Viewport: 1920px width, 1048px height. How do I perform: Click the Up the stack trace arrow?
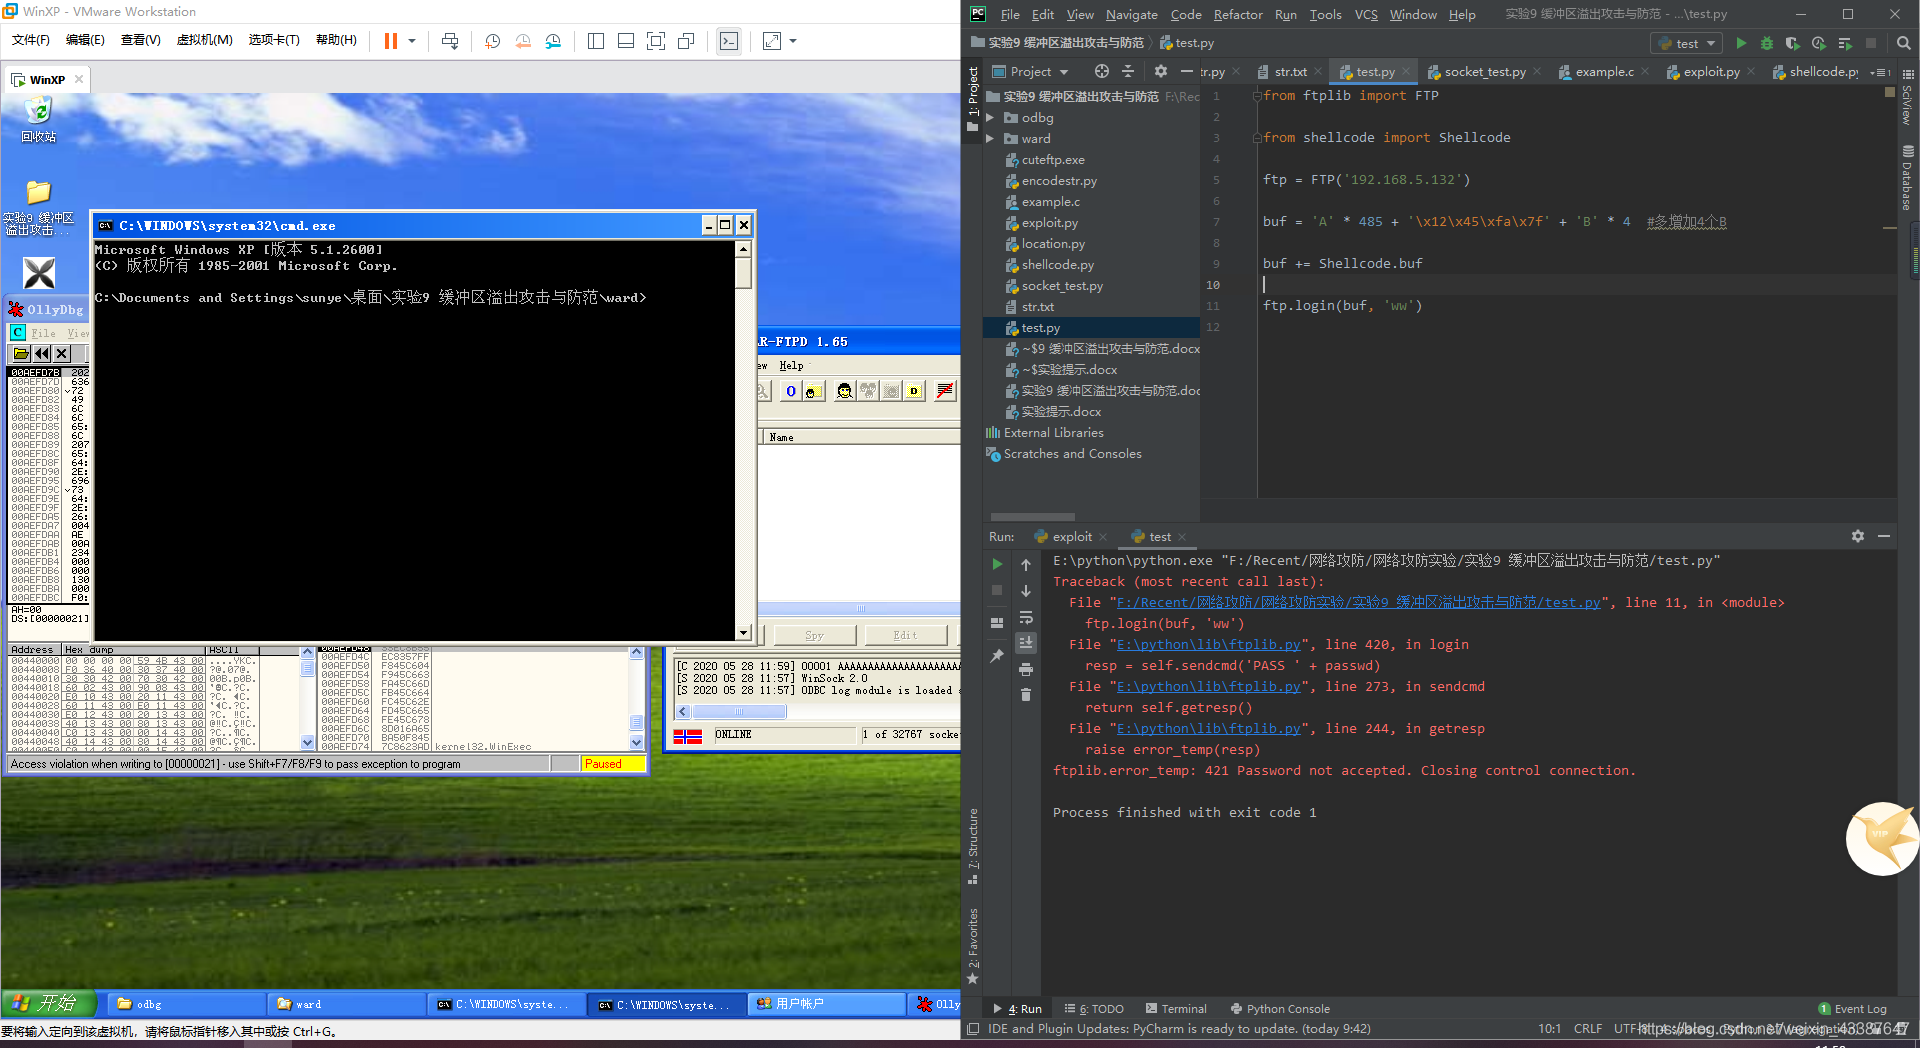click(1025, 565)
